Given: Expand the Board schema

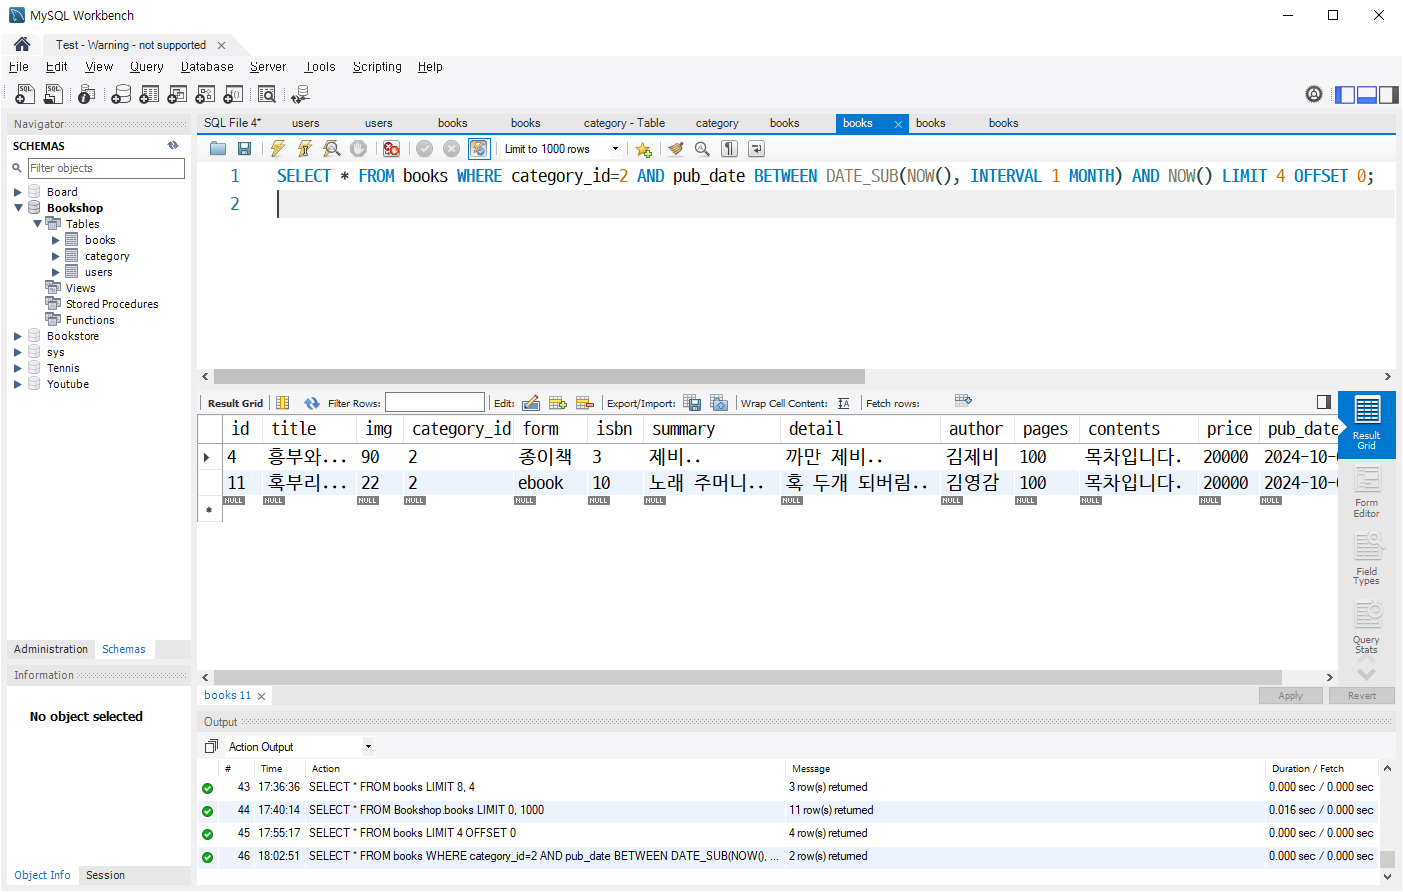Looking at the screenshot, I should 18,192.
